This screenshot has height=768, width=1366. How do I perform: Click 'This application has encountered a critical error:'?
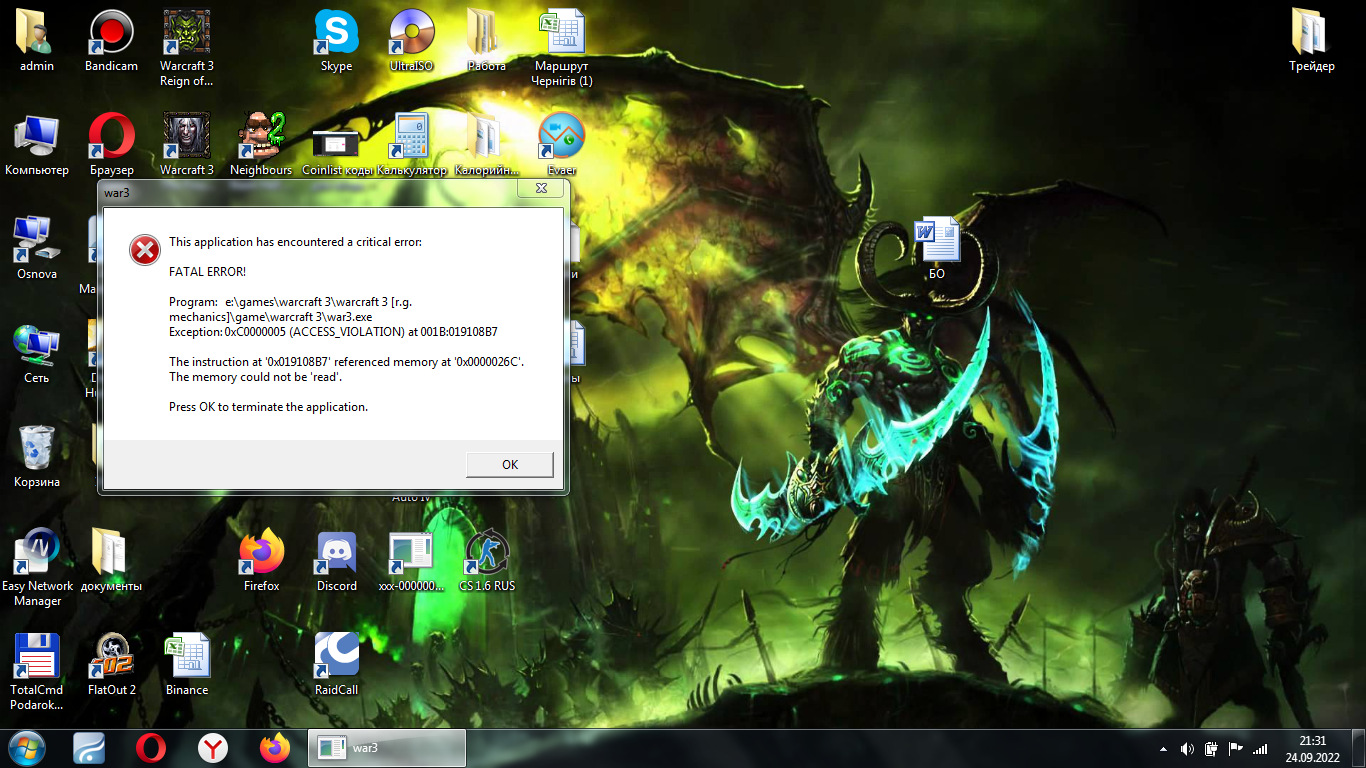click(296, 242)
